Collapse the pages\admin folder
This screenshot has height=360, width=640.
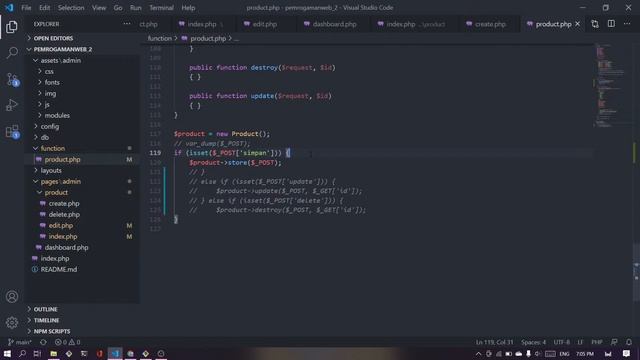tap(60, 182)
